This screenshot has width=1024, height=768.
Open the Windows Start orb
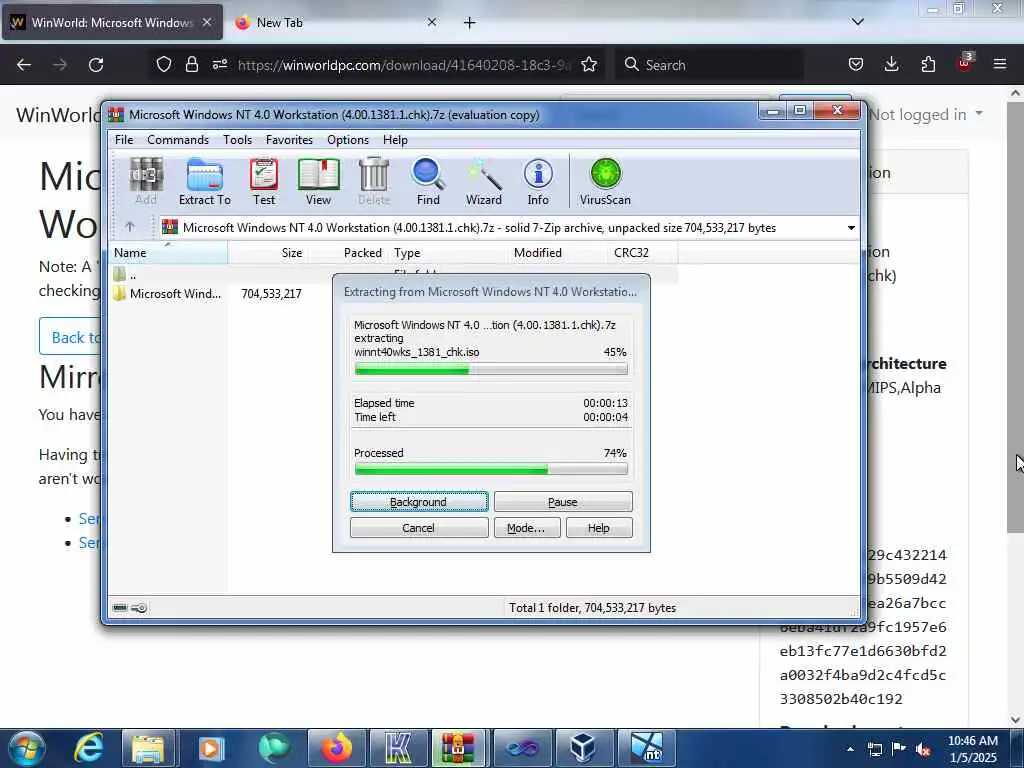26,748
